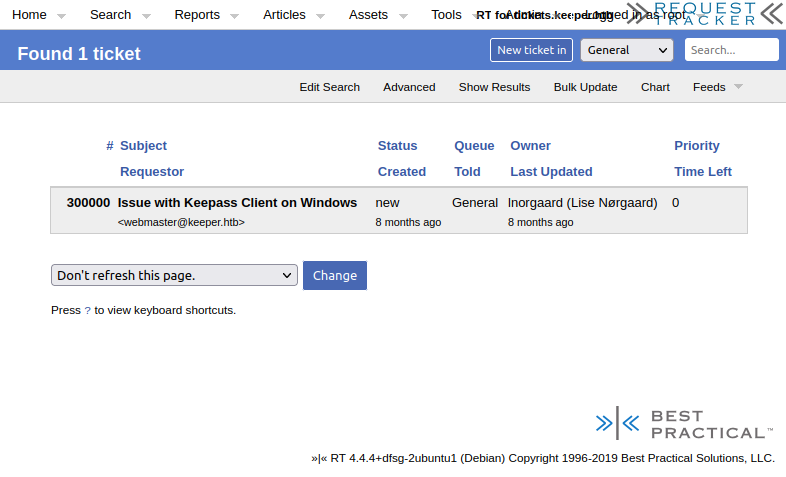Open the Search menu
The width and height of the screenshot is (786, 477).
click(110, 15)
